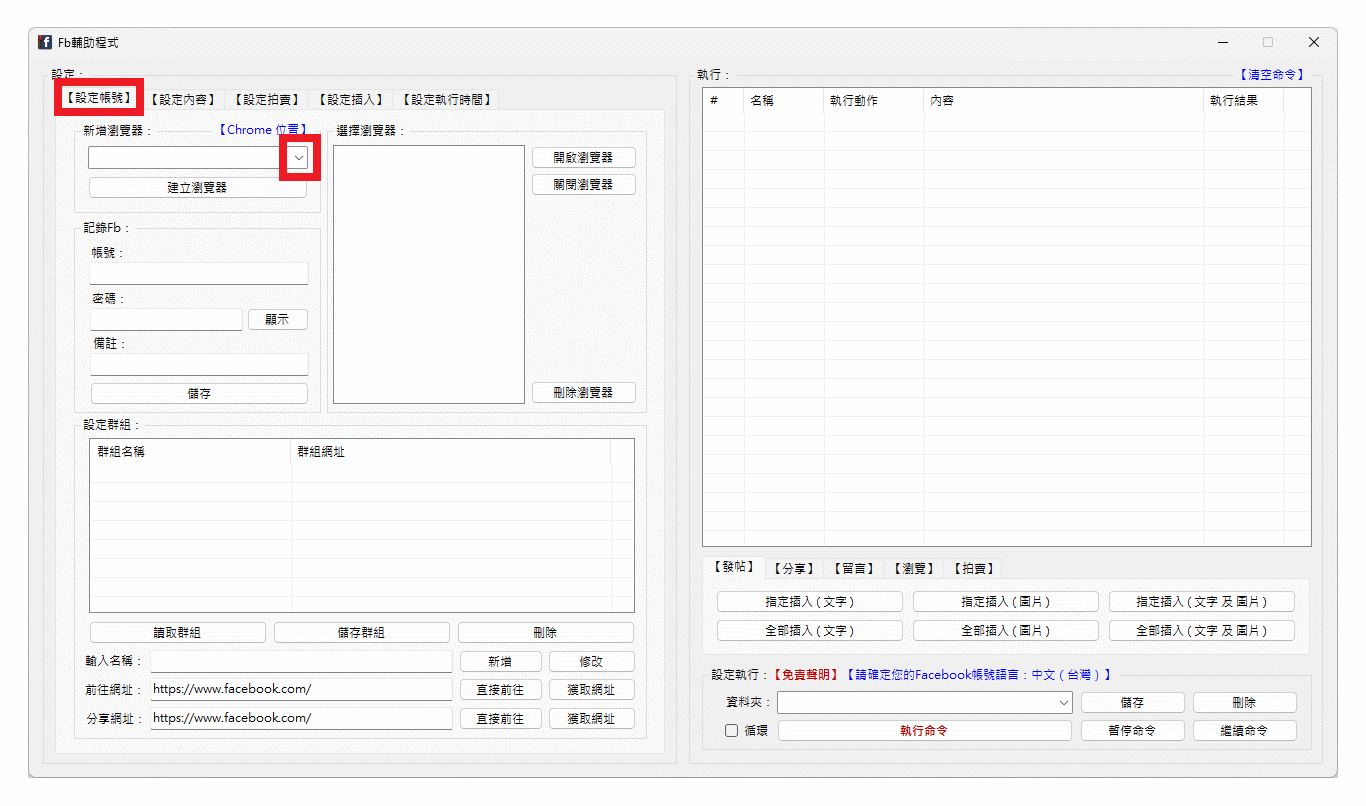Click the 【Chrome 位置】 link

tap(263, 130)
